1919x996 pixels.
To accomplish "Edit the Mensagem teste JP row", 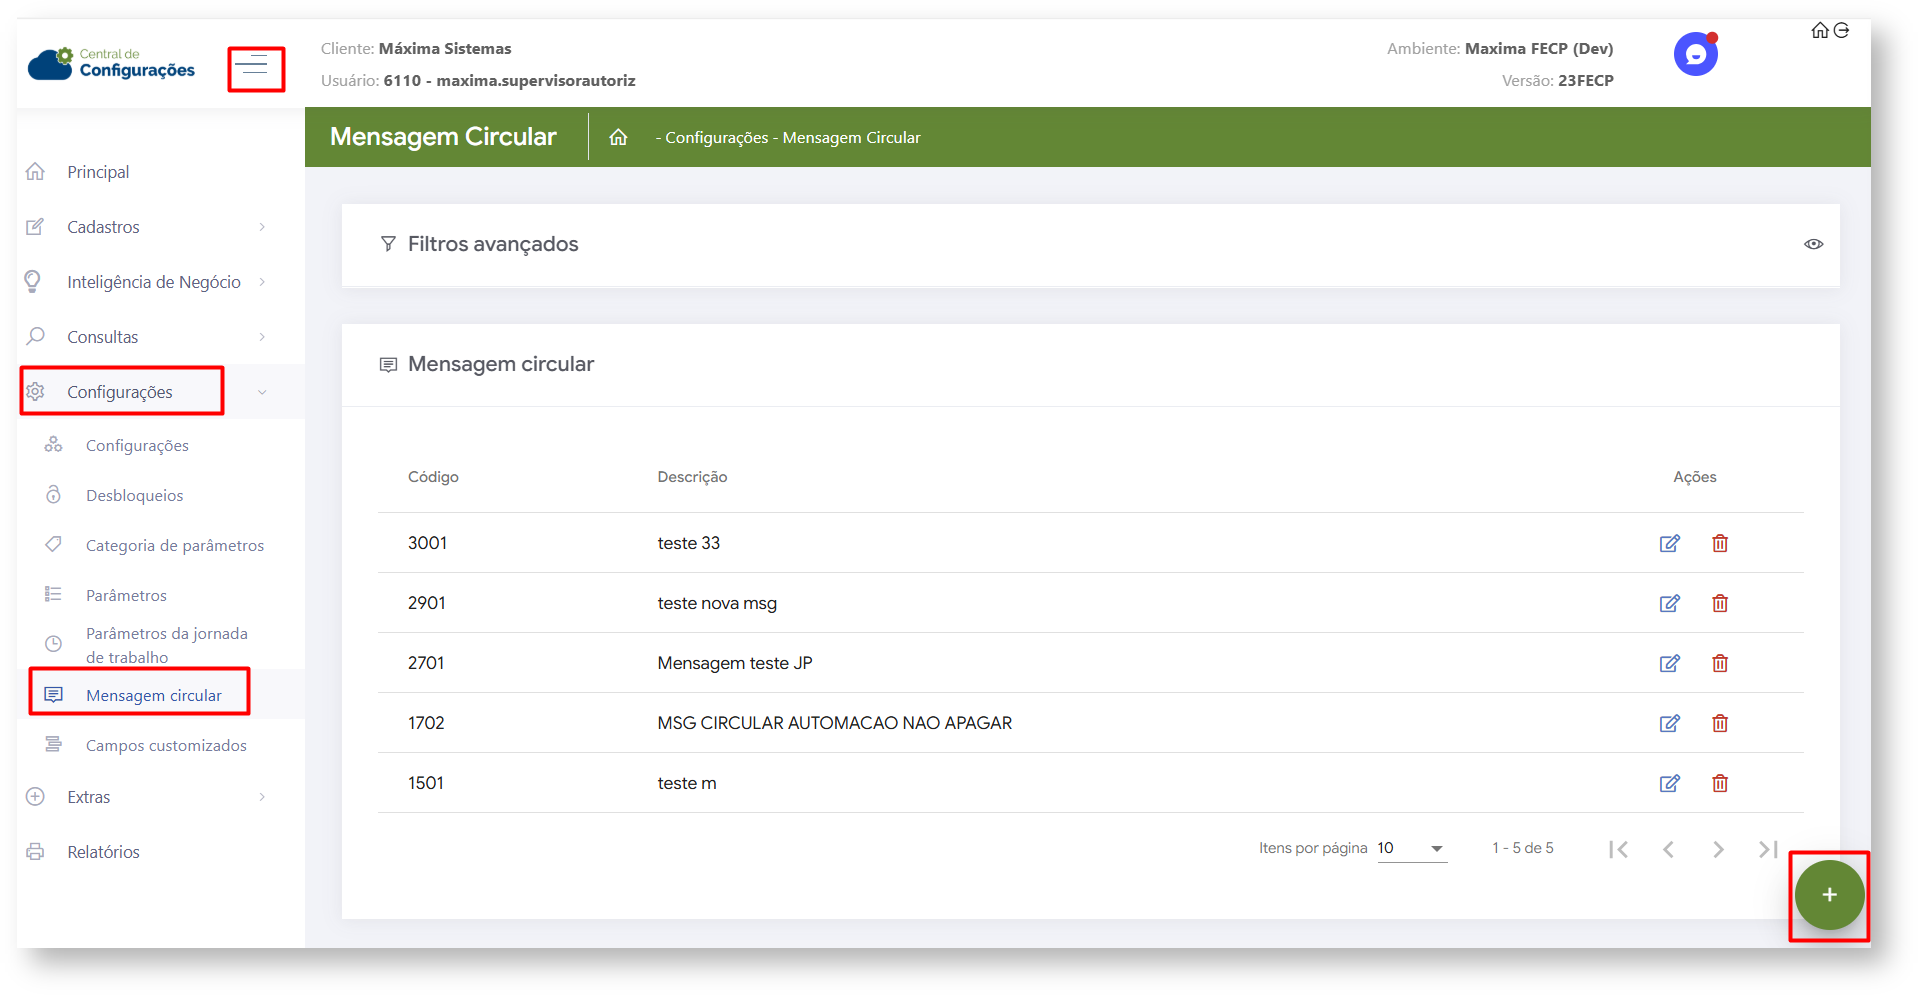I will pyautogui.click(x=1669, y=663).
